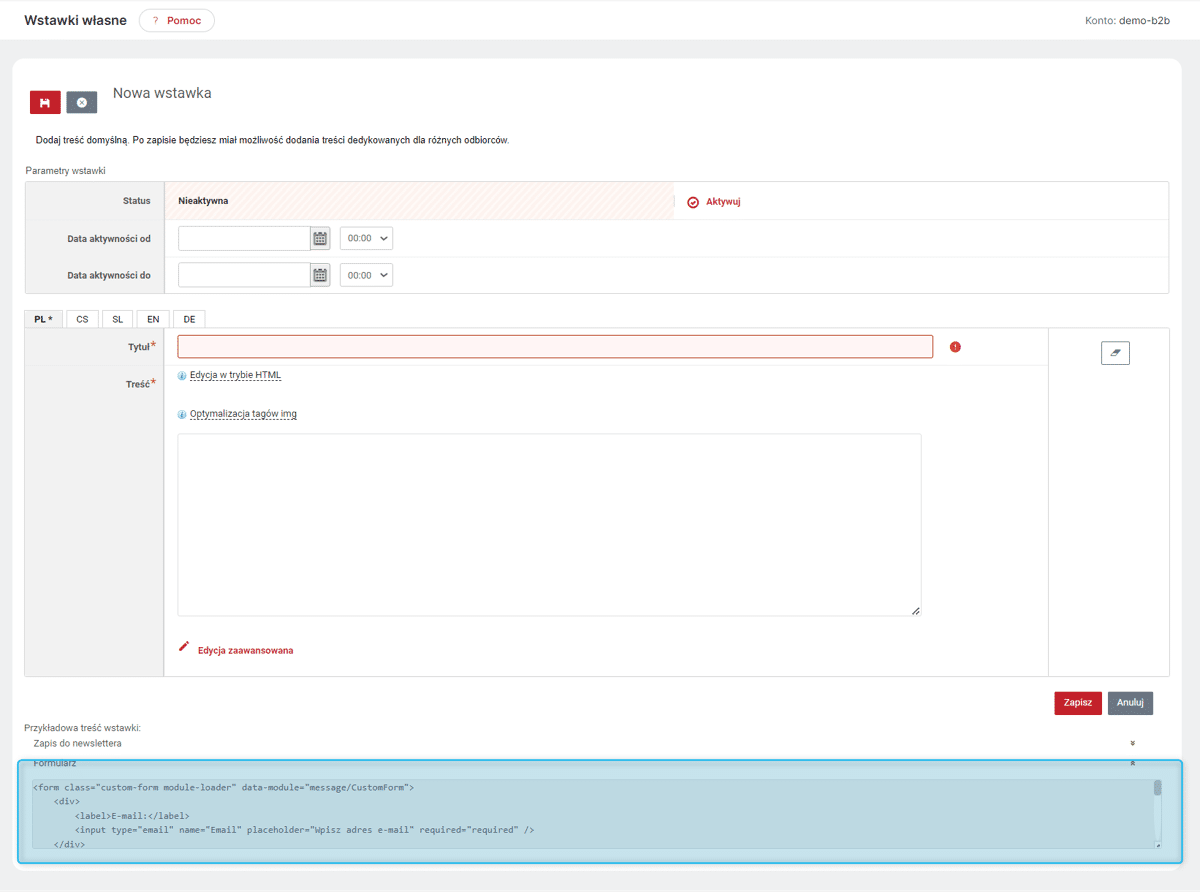Open the Pomoc help button
Viewport: 1200px width, 892px height.
[177, 20]
